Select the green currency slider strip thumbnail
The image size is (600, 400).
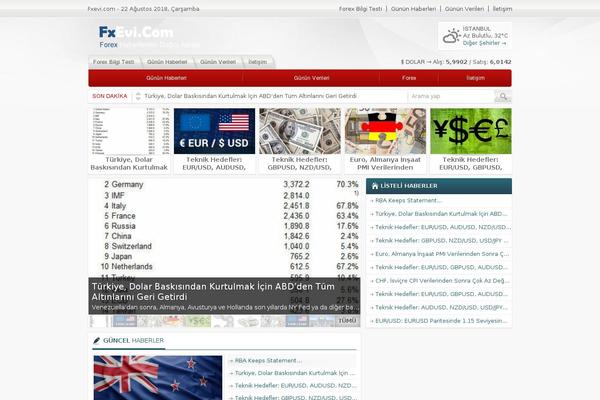(199, 321)
